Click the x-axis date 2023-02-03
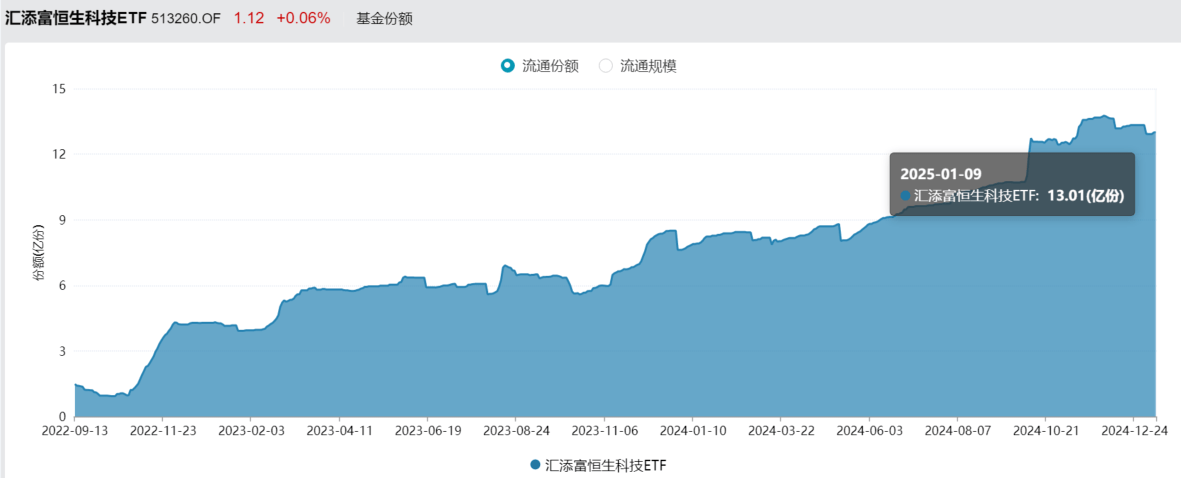This screenshot has height=478, width=1181. (251, 431)
